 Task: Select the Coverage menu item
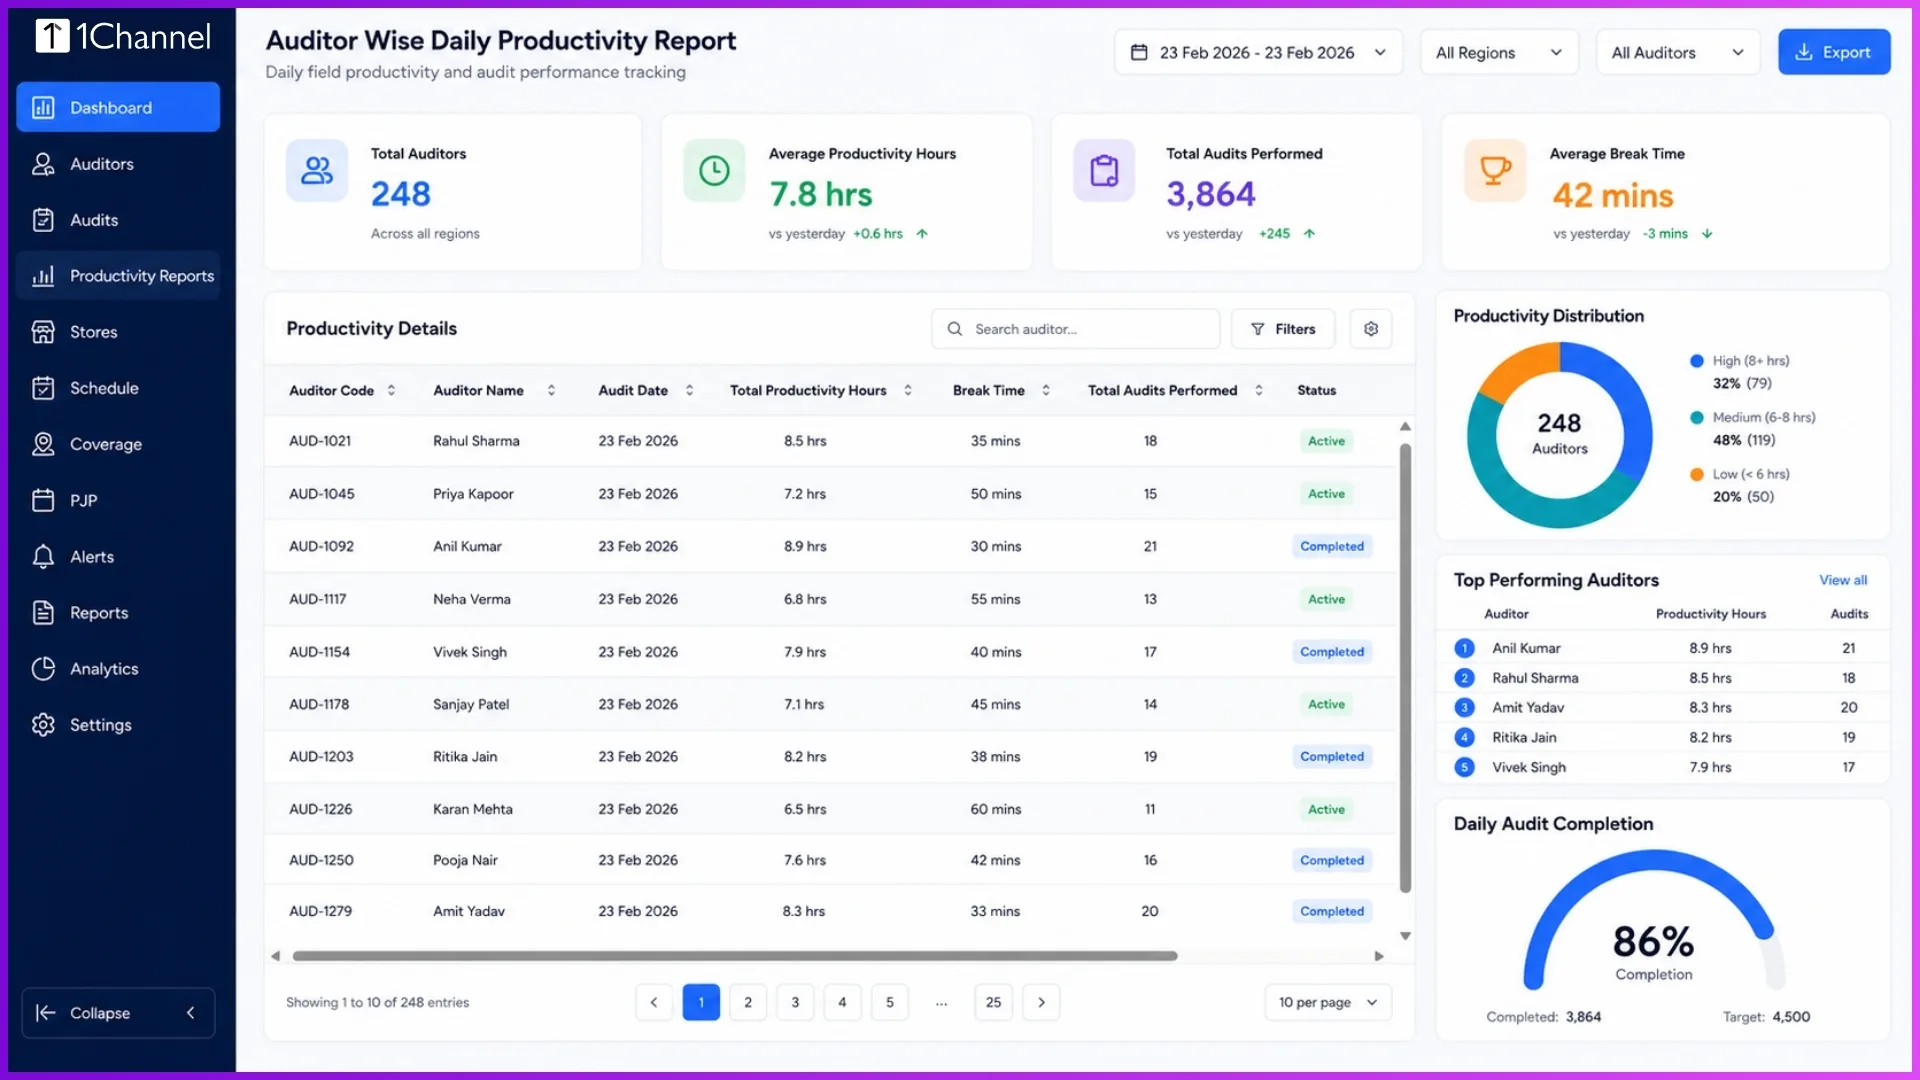118,444
